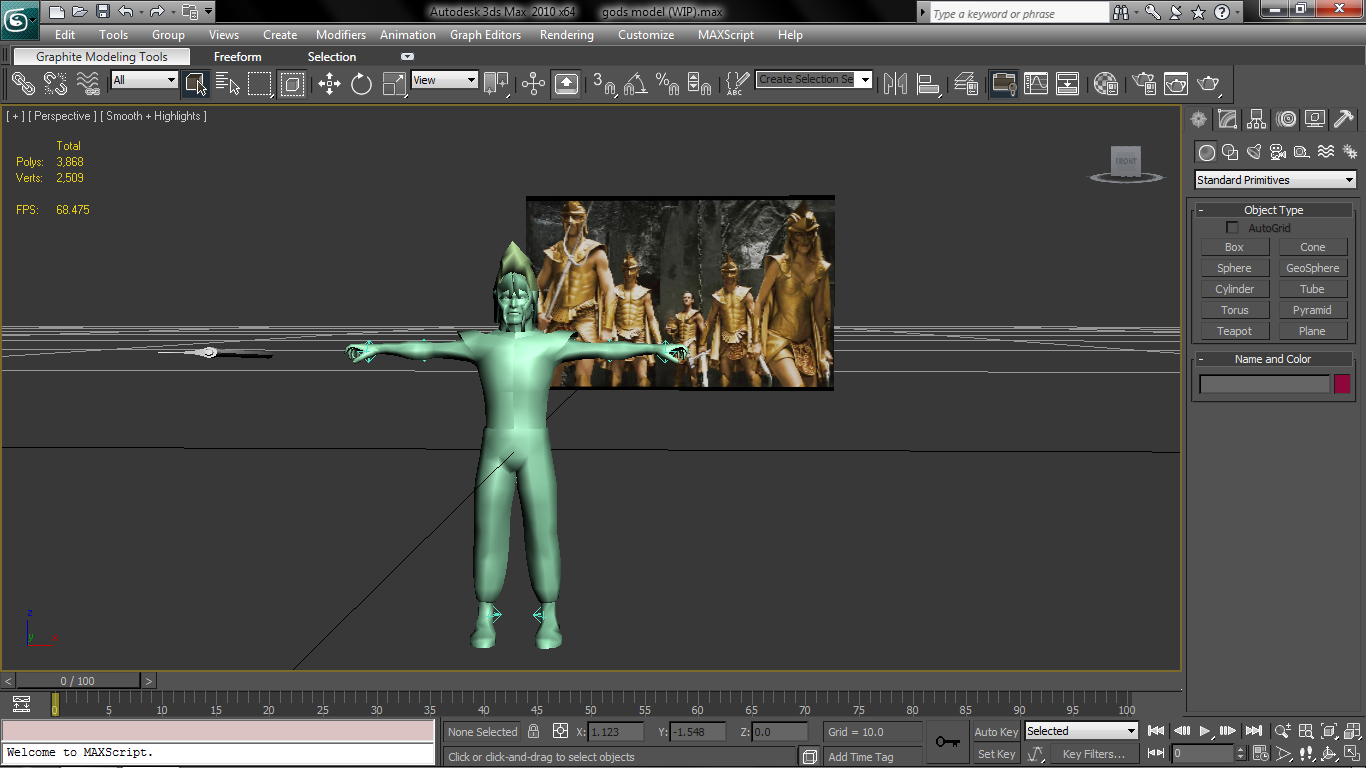
Task: Open the selection filter All dropdown
Action: 144,80
